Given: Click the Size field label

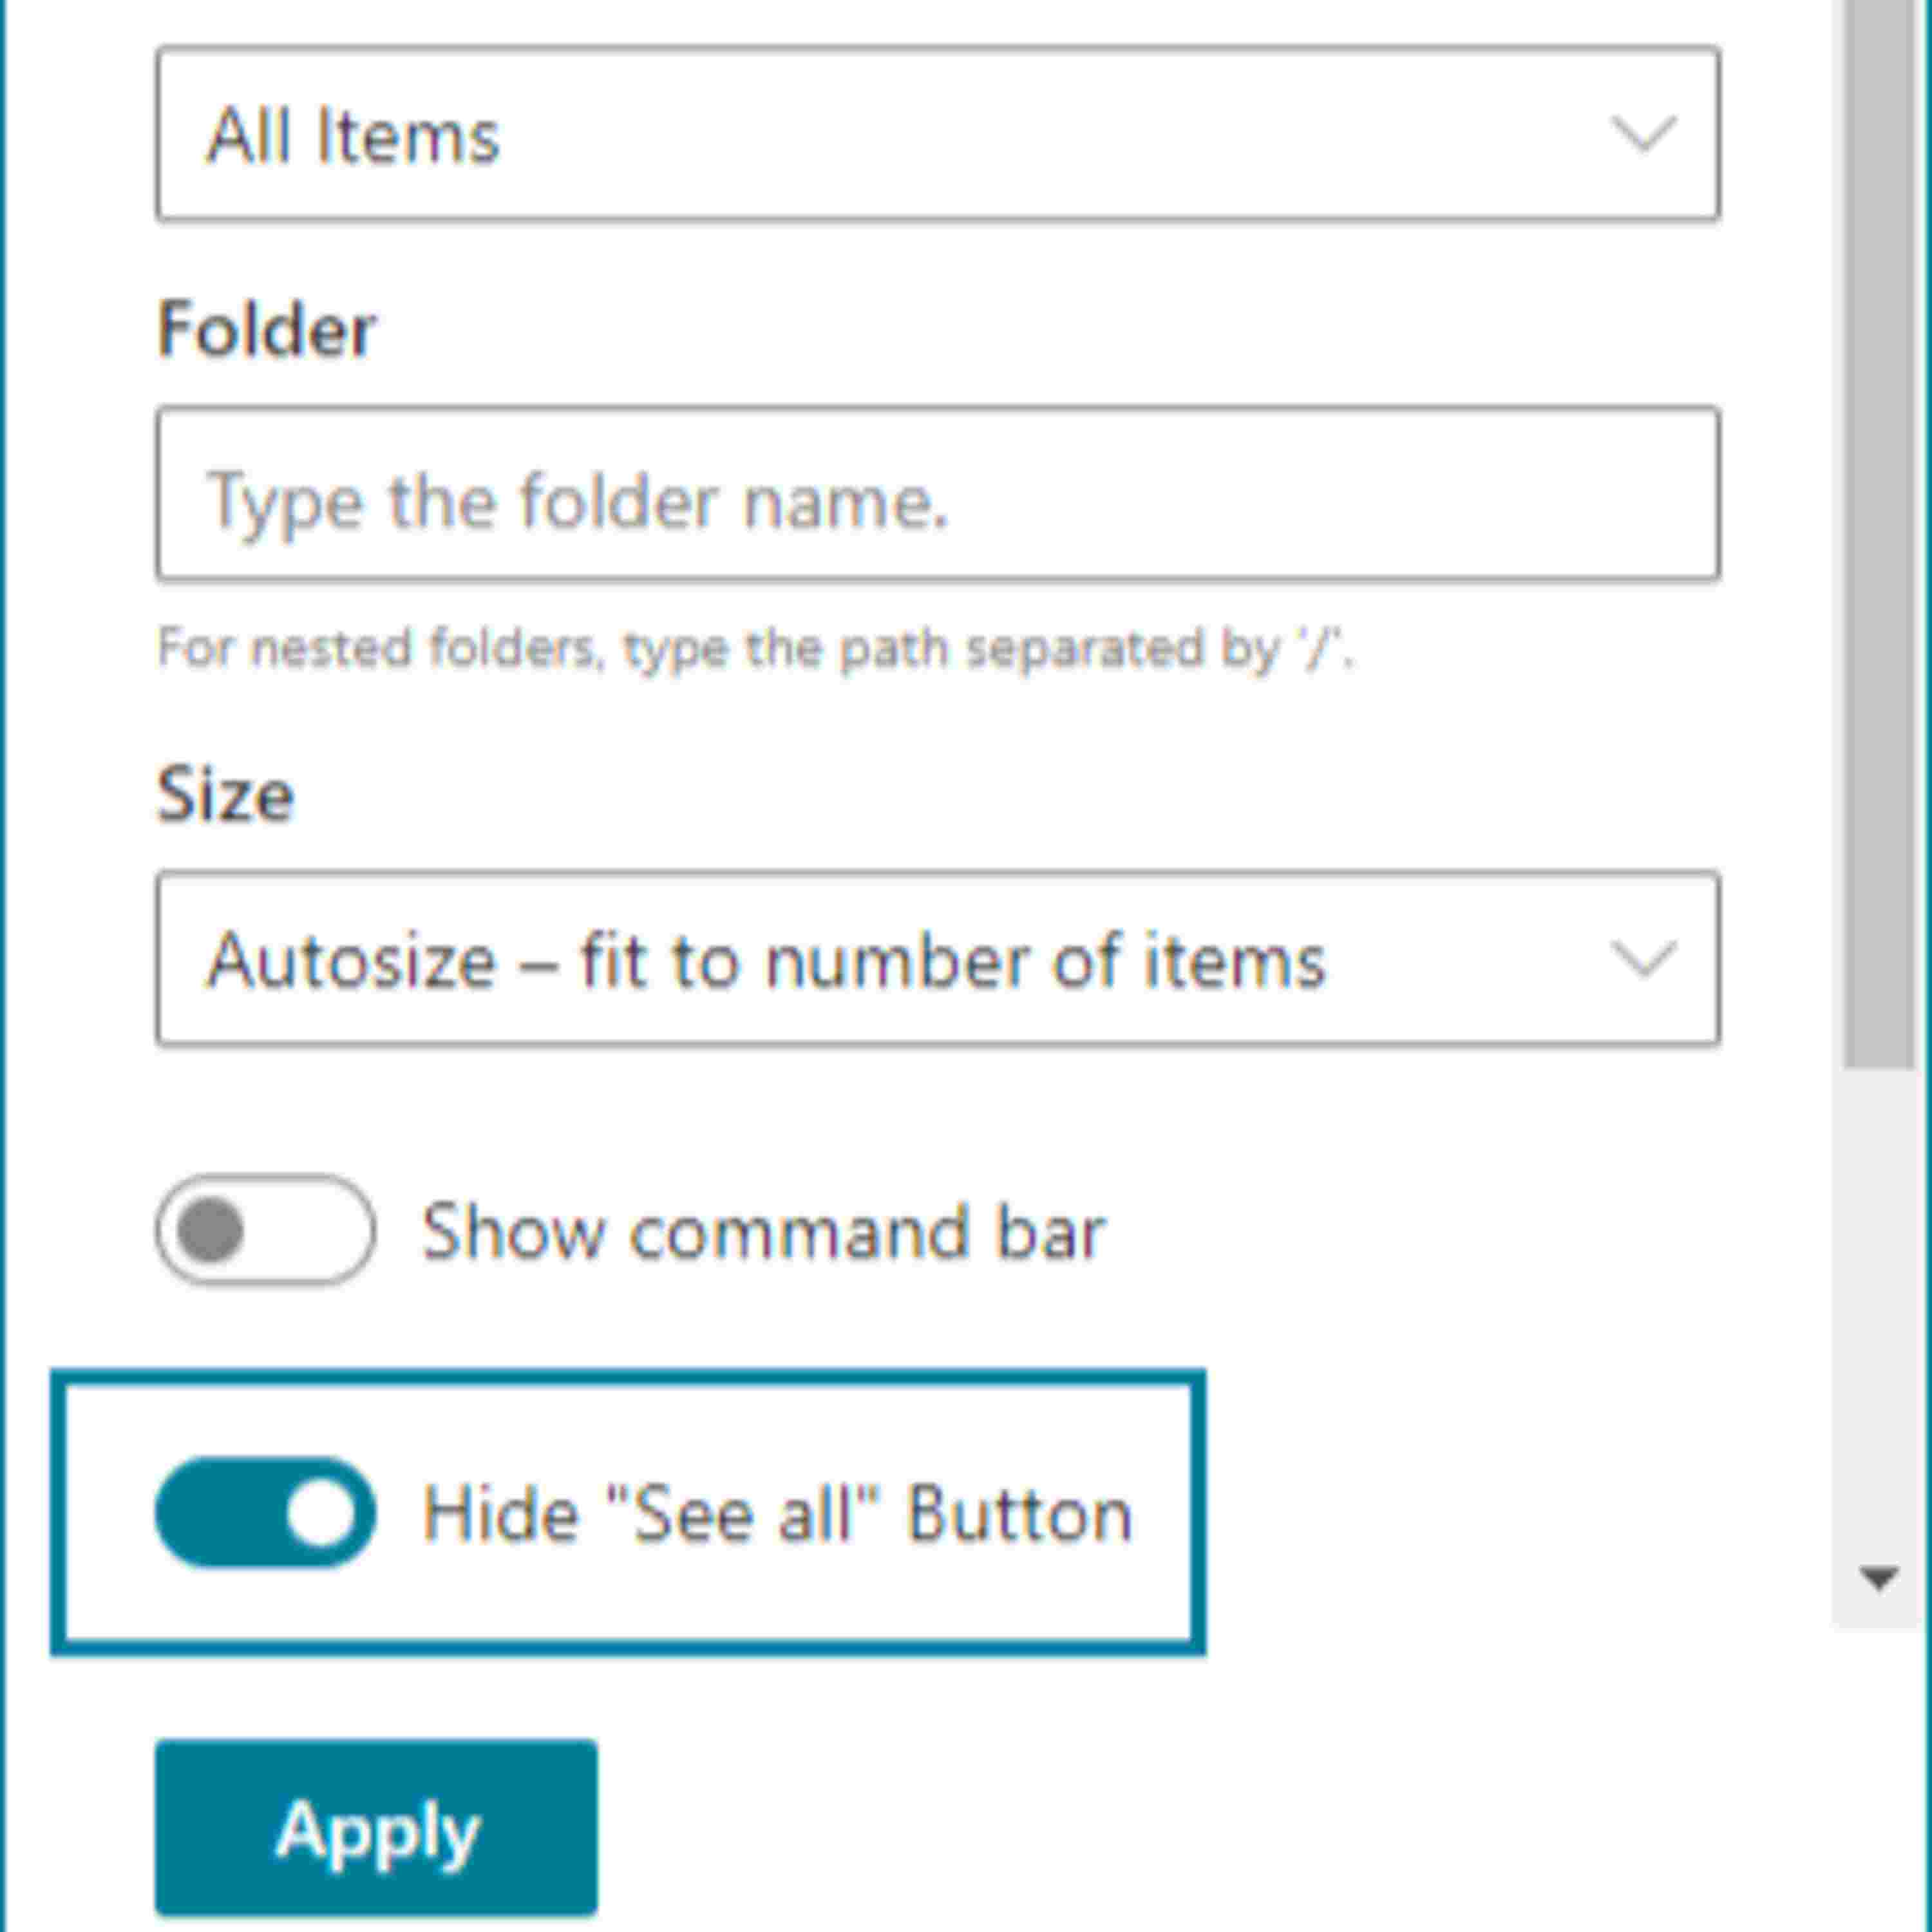Looking at the screenshot, I should (225, 794).
